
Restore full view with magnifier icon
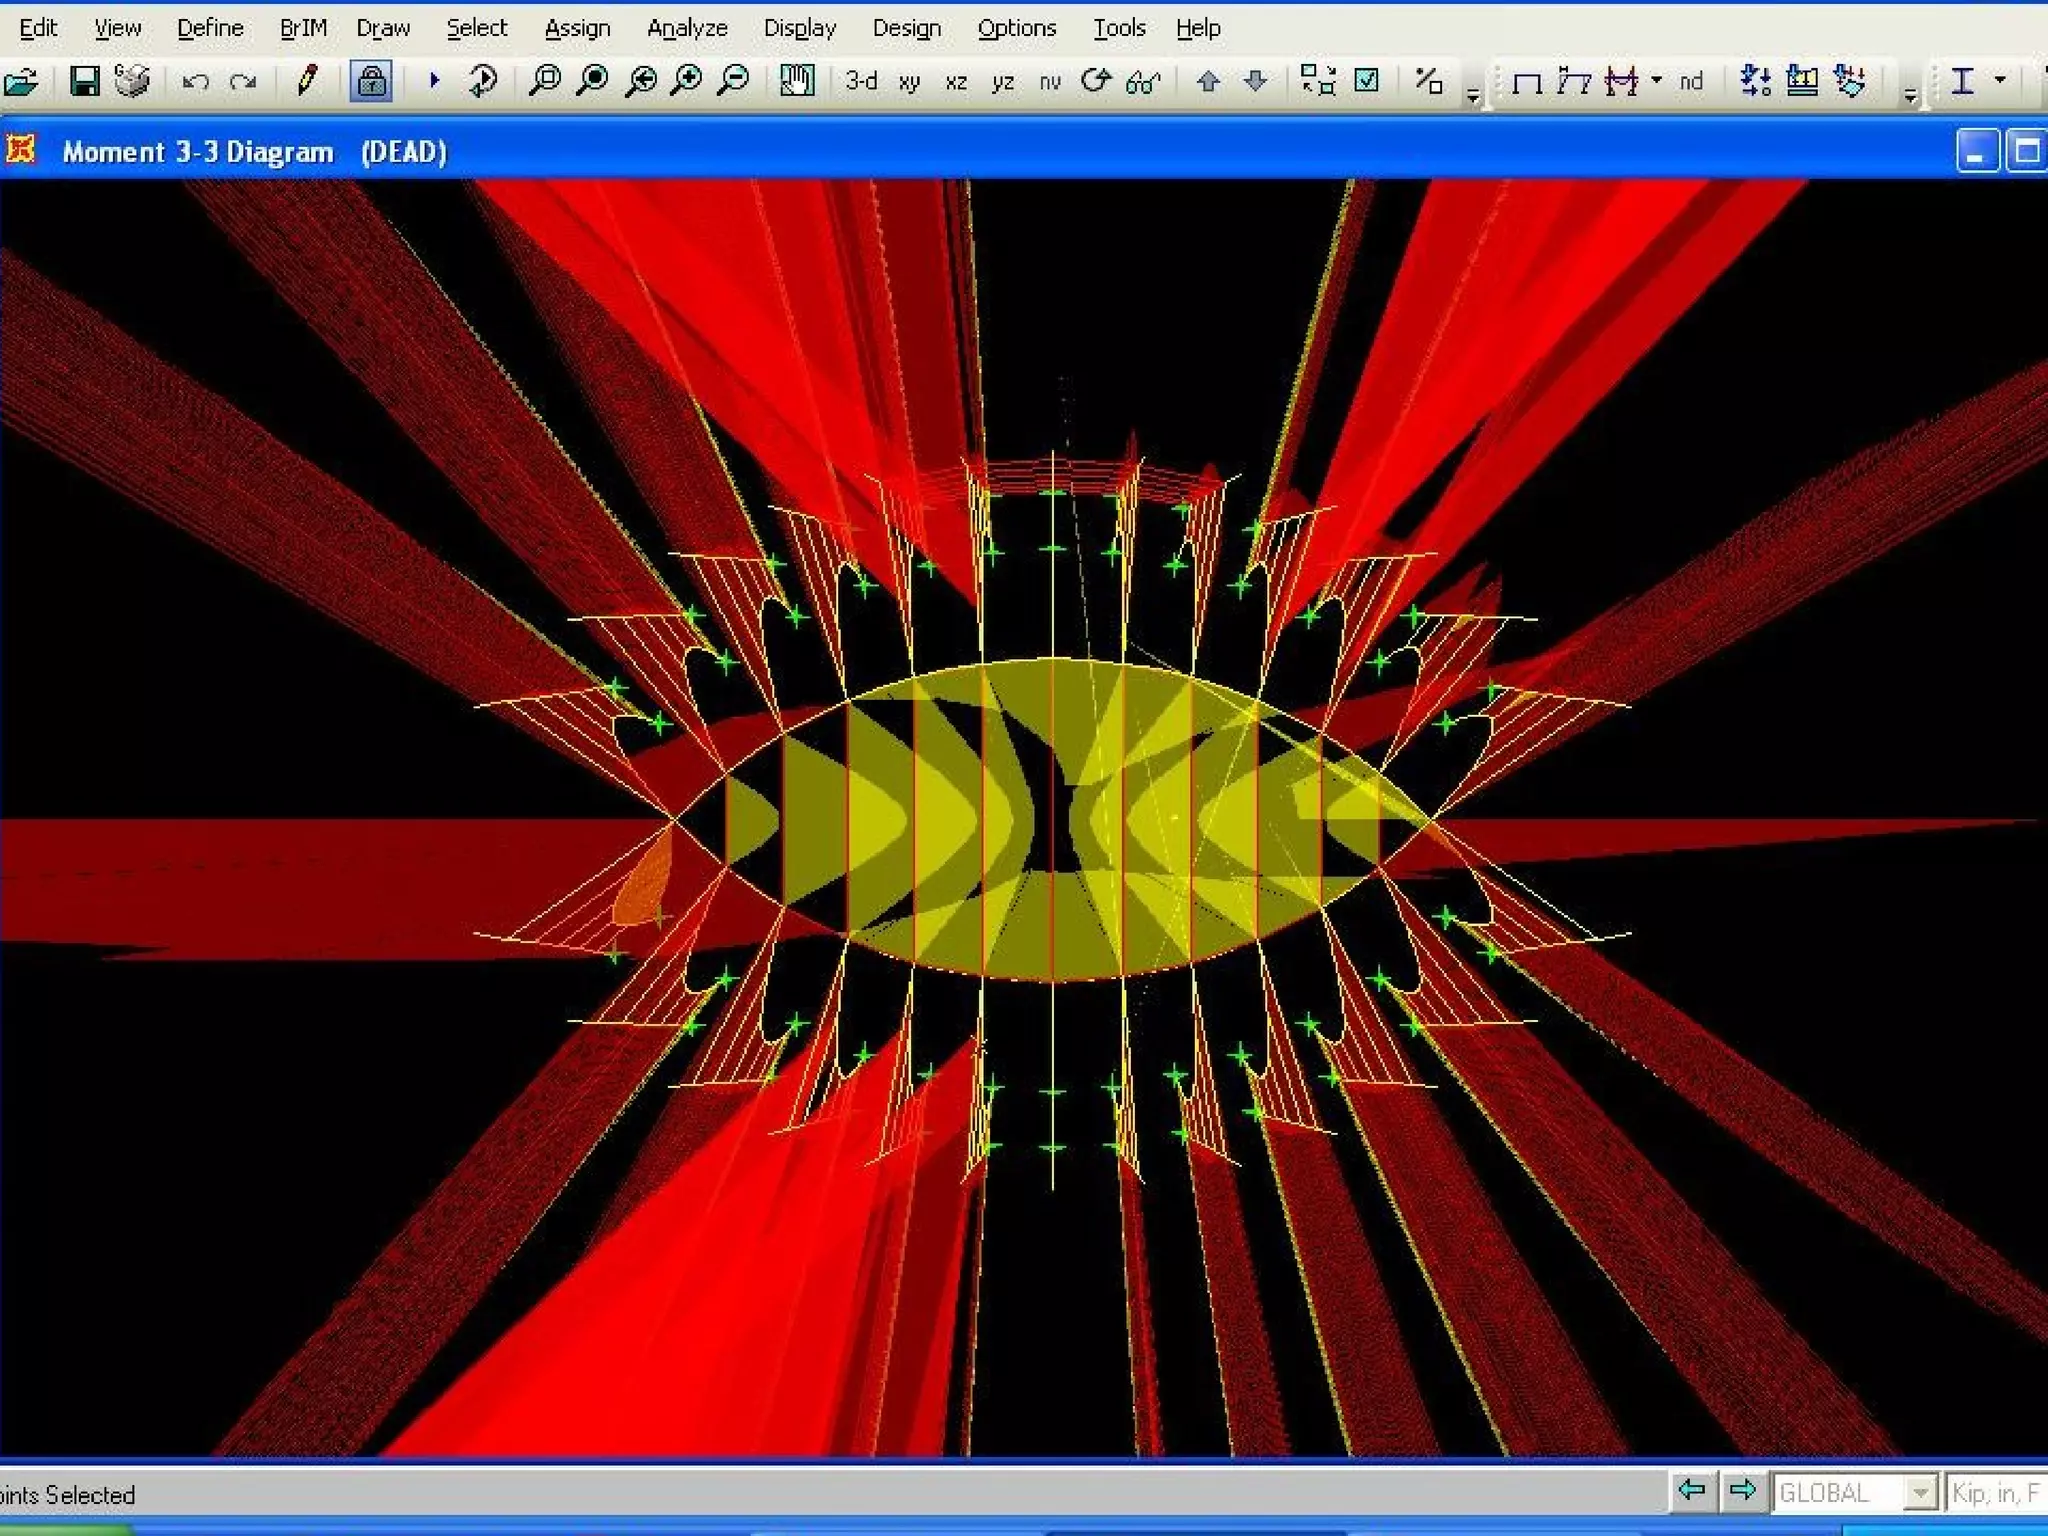pyautogui.click(x=593, y=81)
